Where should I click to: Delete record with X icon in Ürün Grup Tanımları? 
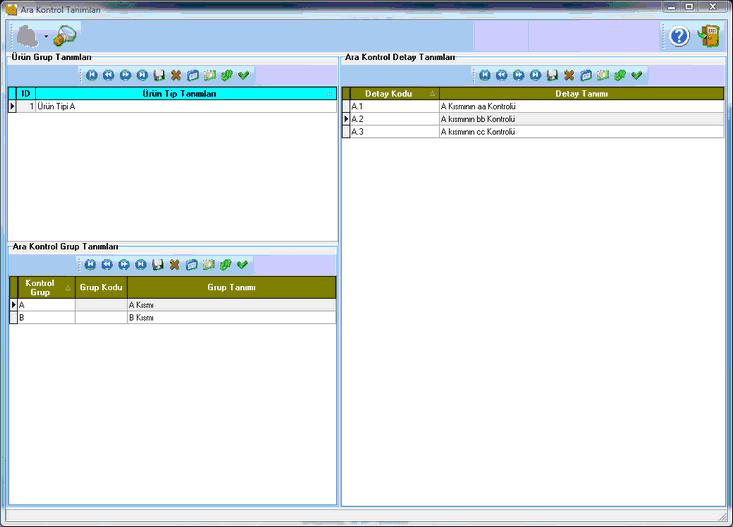pos(176,75)
